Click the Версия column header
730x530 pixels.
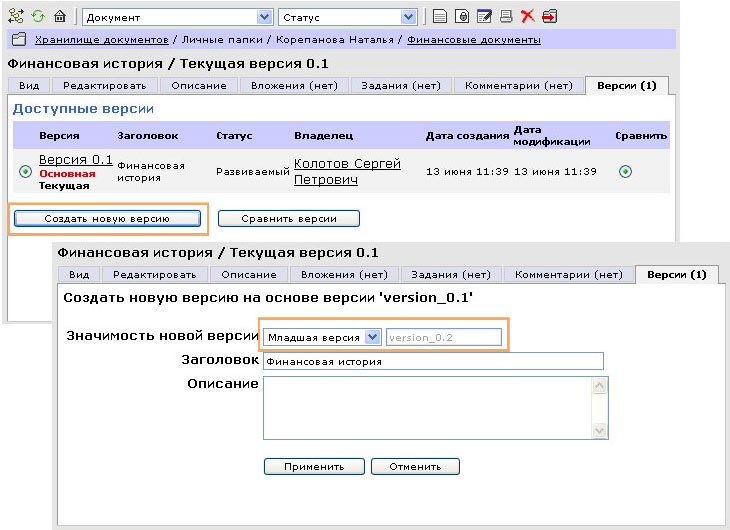[x=59, y=136]
